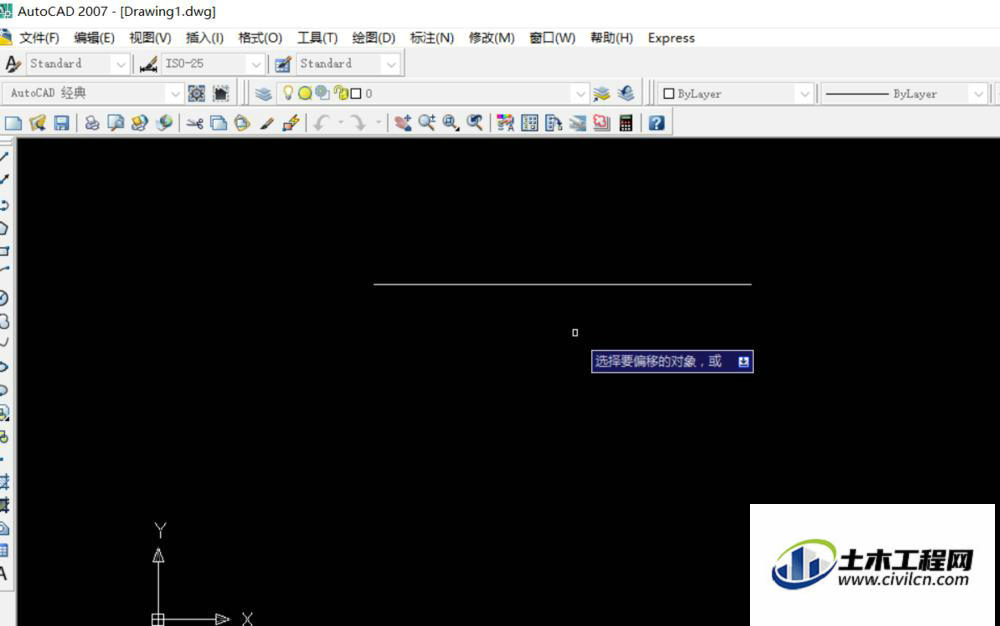
Task: Activate the Pan realtime hand tool
Action: click(x=402, y=122)
